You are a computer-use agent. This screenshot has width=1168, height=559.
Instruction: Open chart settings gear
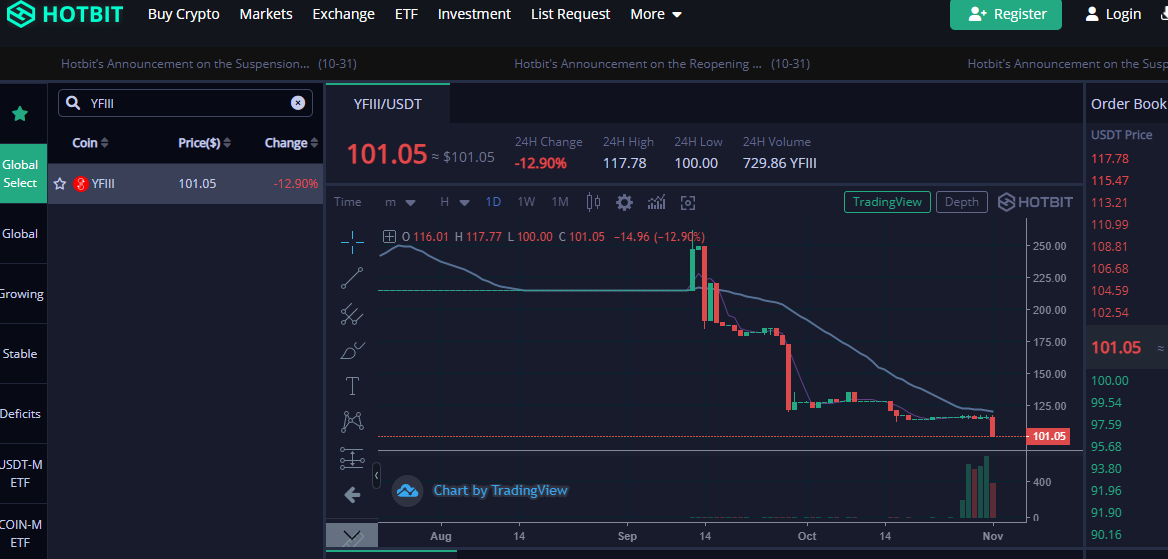point(624,202)
